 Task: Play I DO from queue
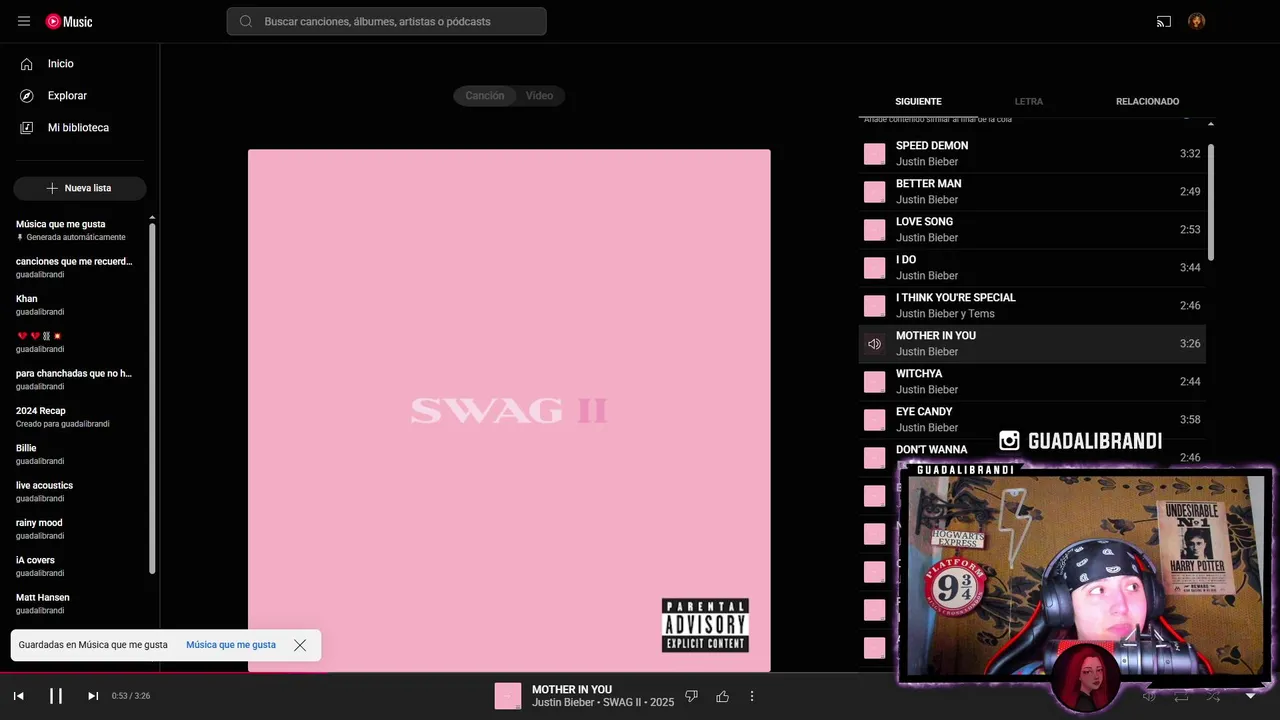click(1032, 268)
